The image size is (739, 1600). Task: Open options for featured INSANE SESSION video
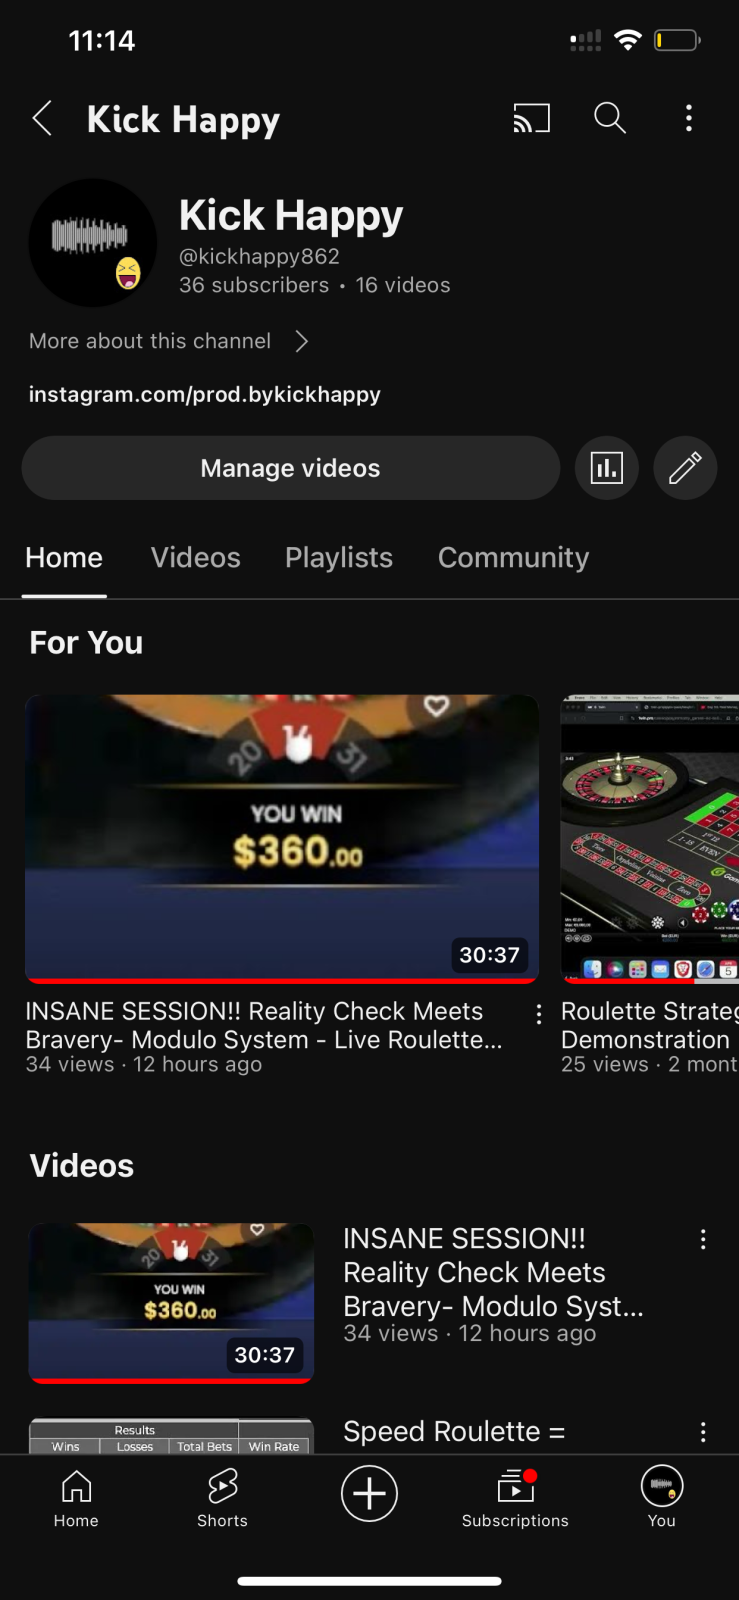(539, 1014)
